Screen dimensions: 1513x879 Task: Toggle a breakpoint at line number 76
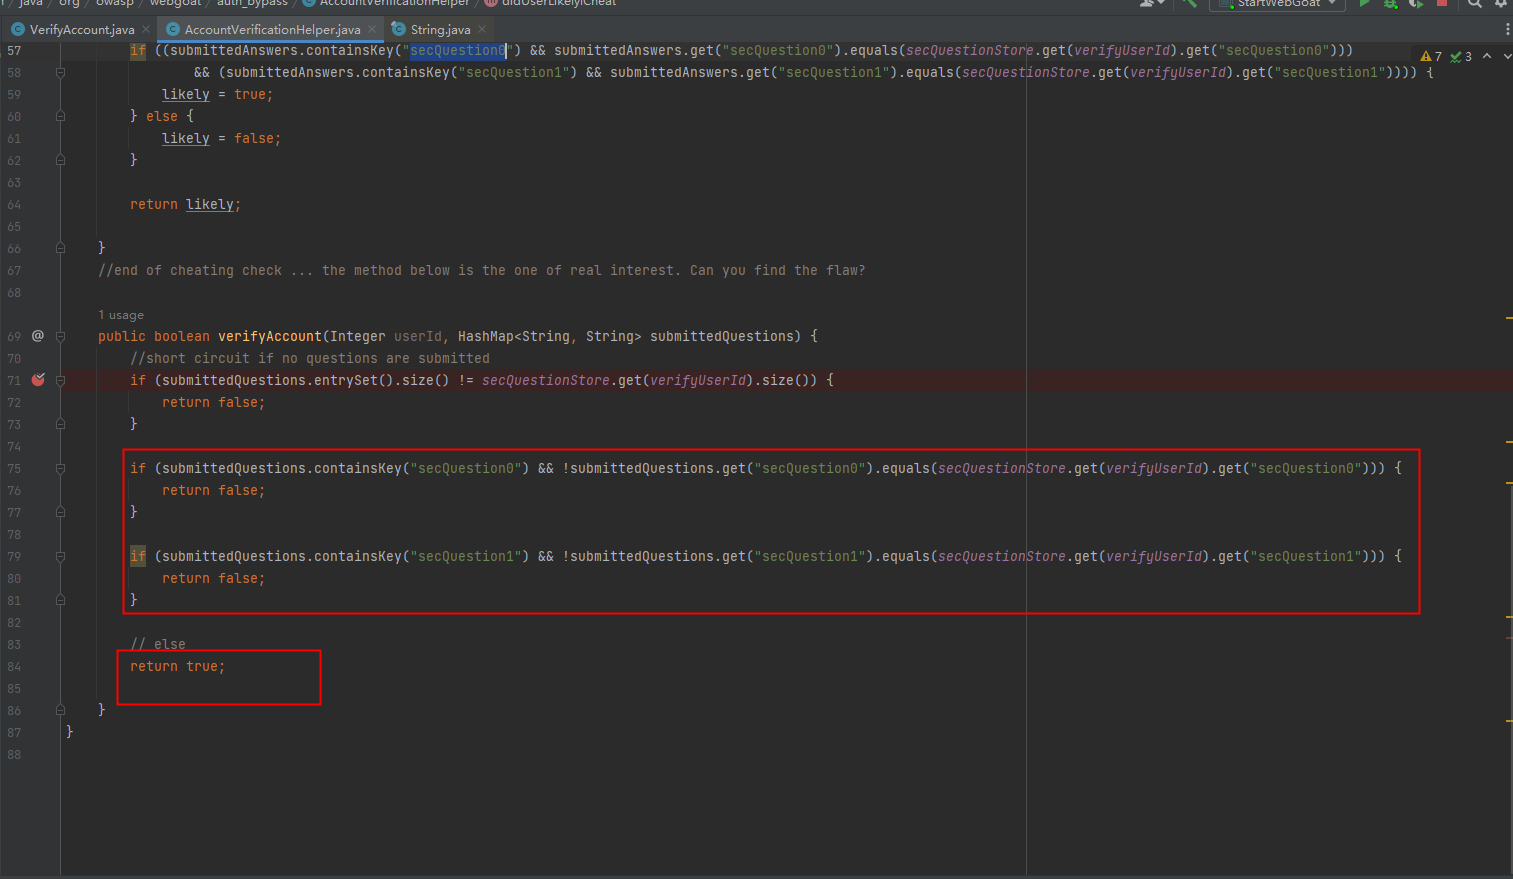coord(14,490)
